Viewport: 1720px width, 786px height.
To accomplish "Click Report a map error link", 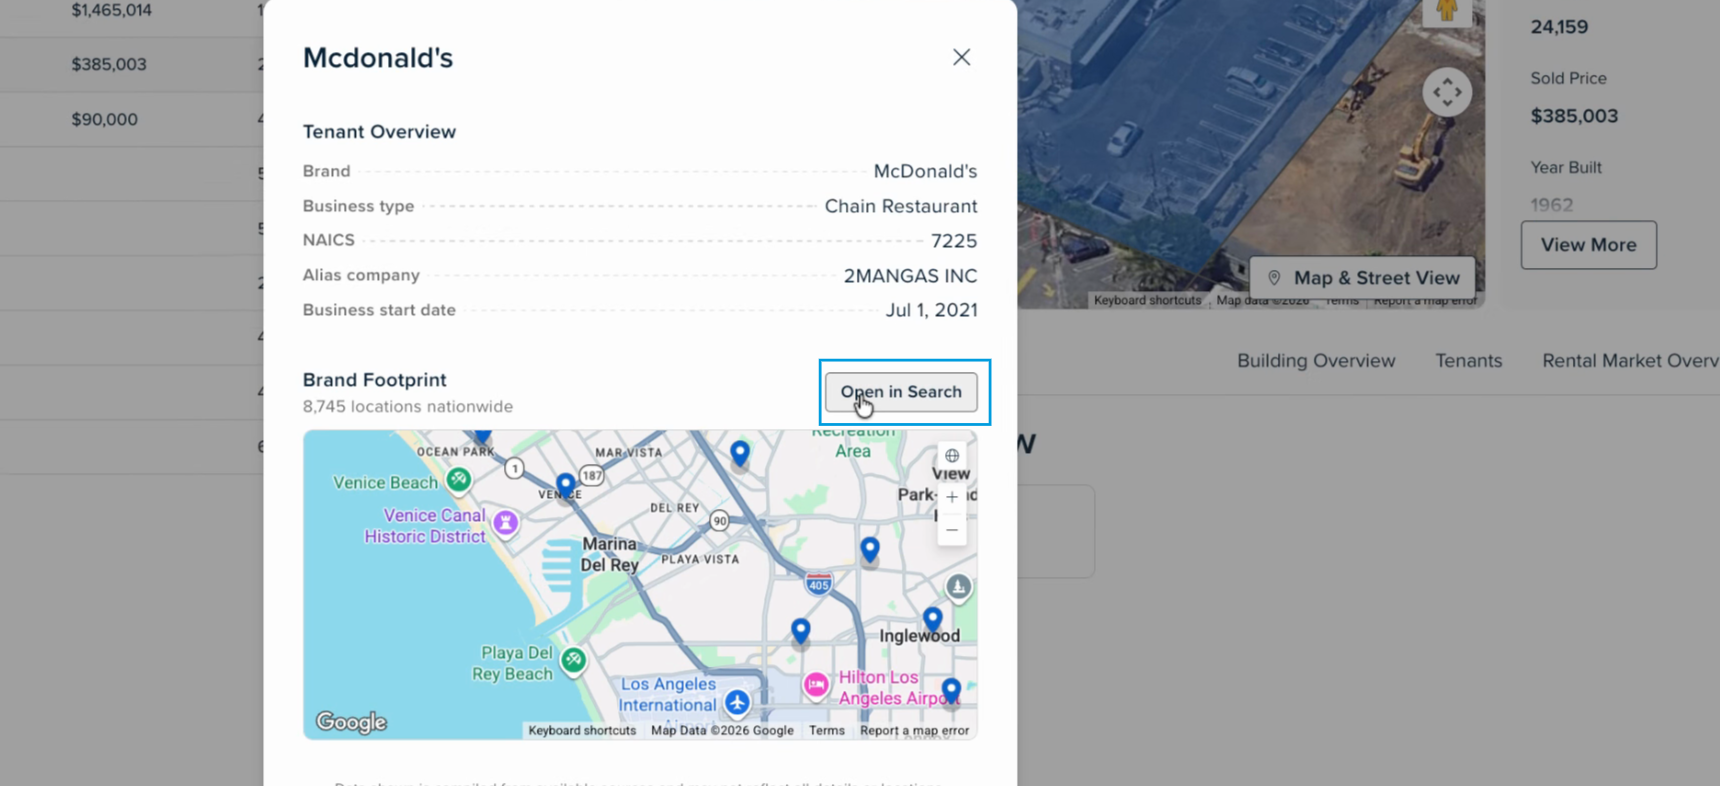I will [x=914, y=731].
